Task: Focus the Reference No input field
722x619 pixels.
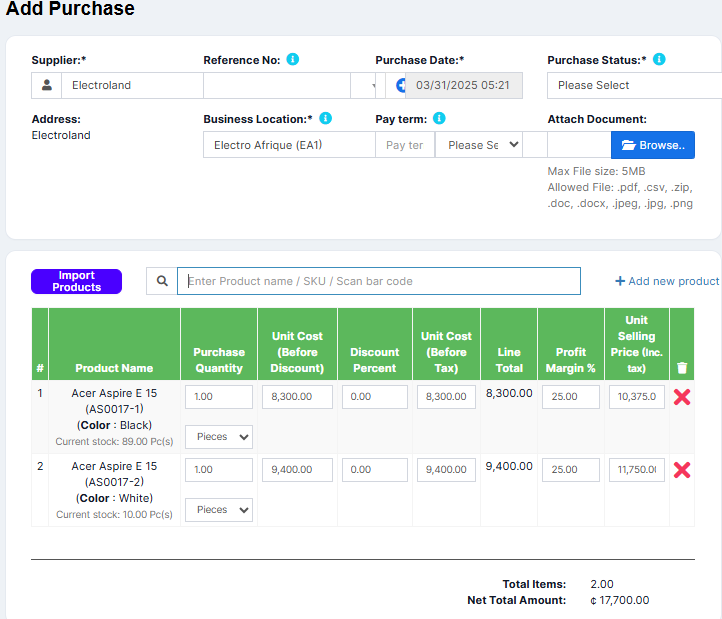Action: click(277, 85)
